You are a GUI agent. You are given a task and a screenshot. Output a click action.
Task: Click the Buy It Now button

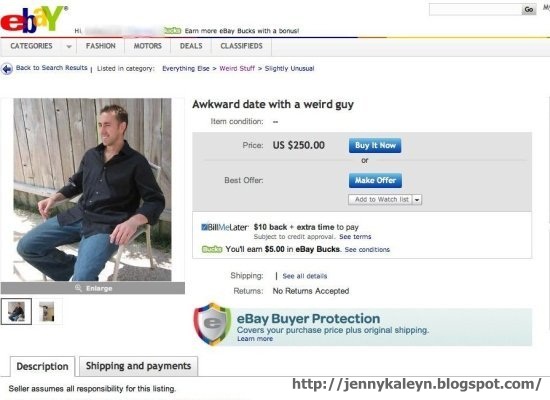[375, 146]
